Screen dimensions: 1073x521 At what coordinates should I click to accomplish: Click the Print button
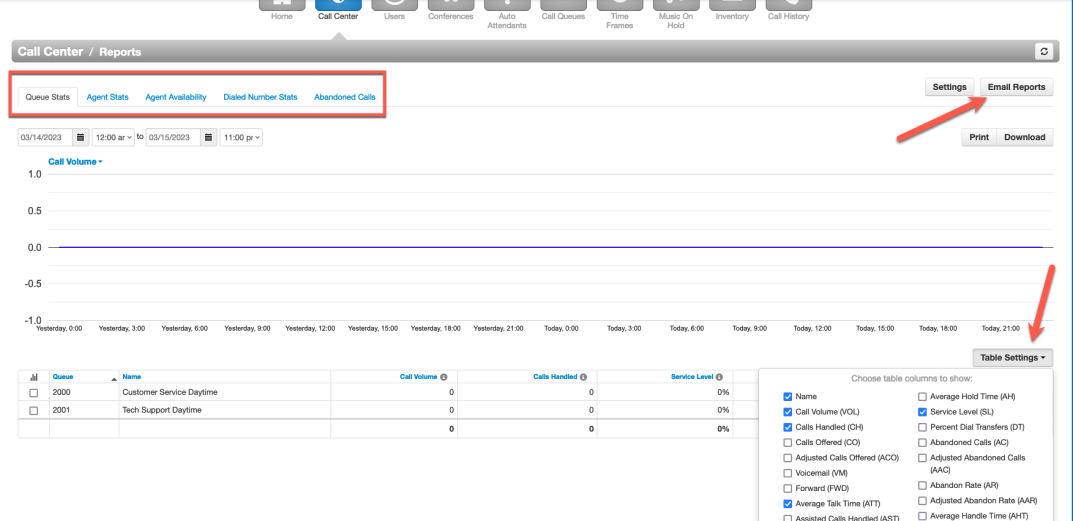(x=979, y=137)
